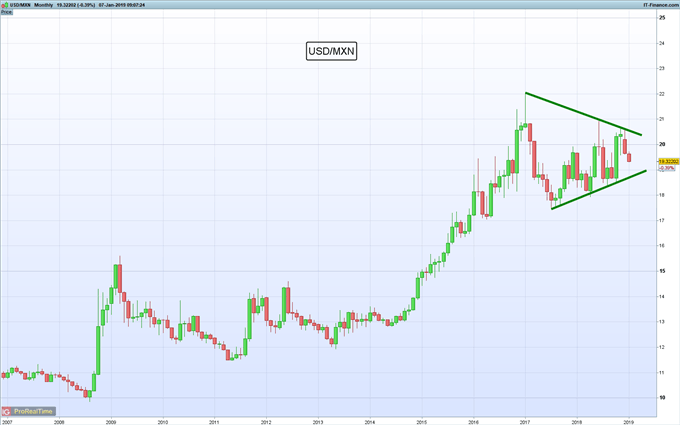Click the 16 price axis label

point(662,246)
